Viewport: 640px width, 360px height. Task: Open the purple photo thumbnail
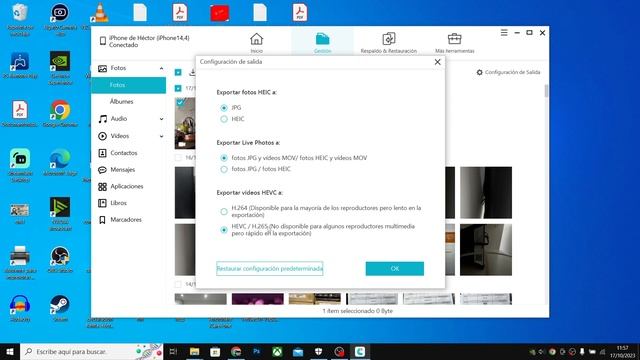(258, 299)
